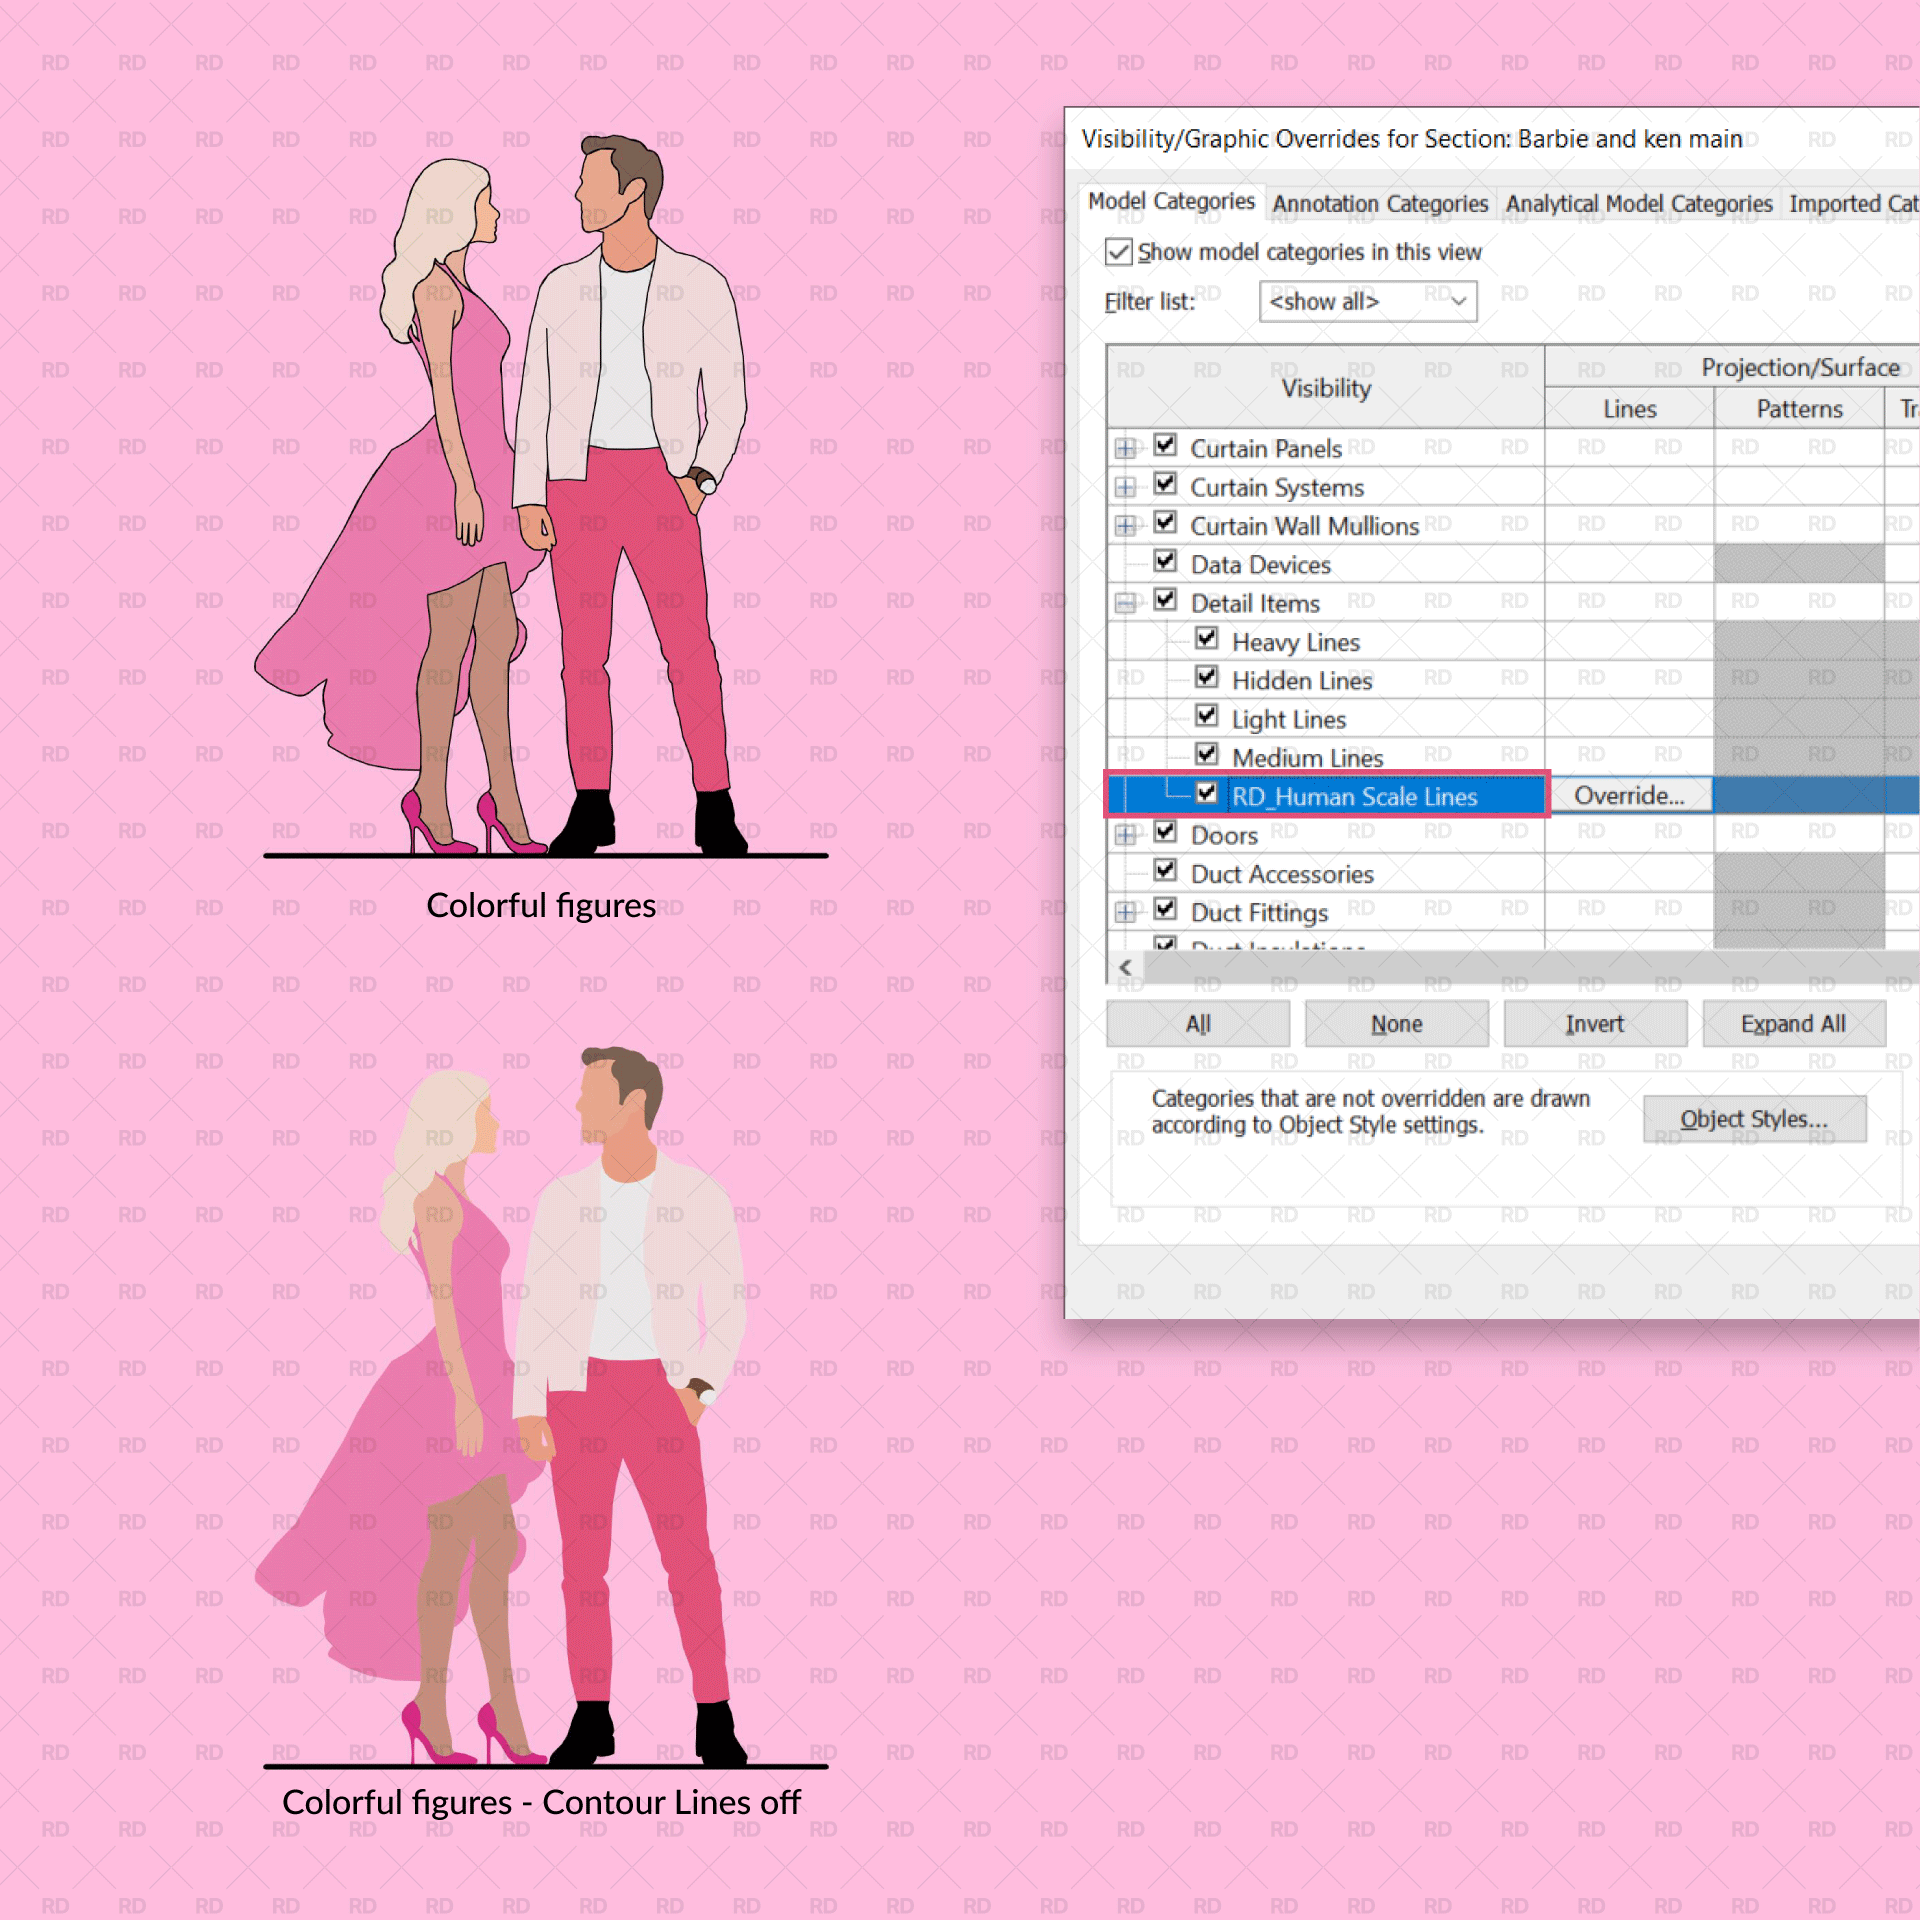1920x1920 pixels.
Task: Click the Expand All button
Action: (x=1793, y=1023)
